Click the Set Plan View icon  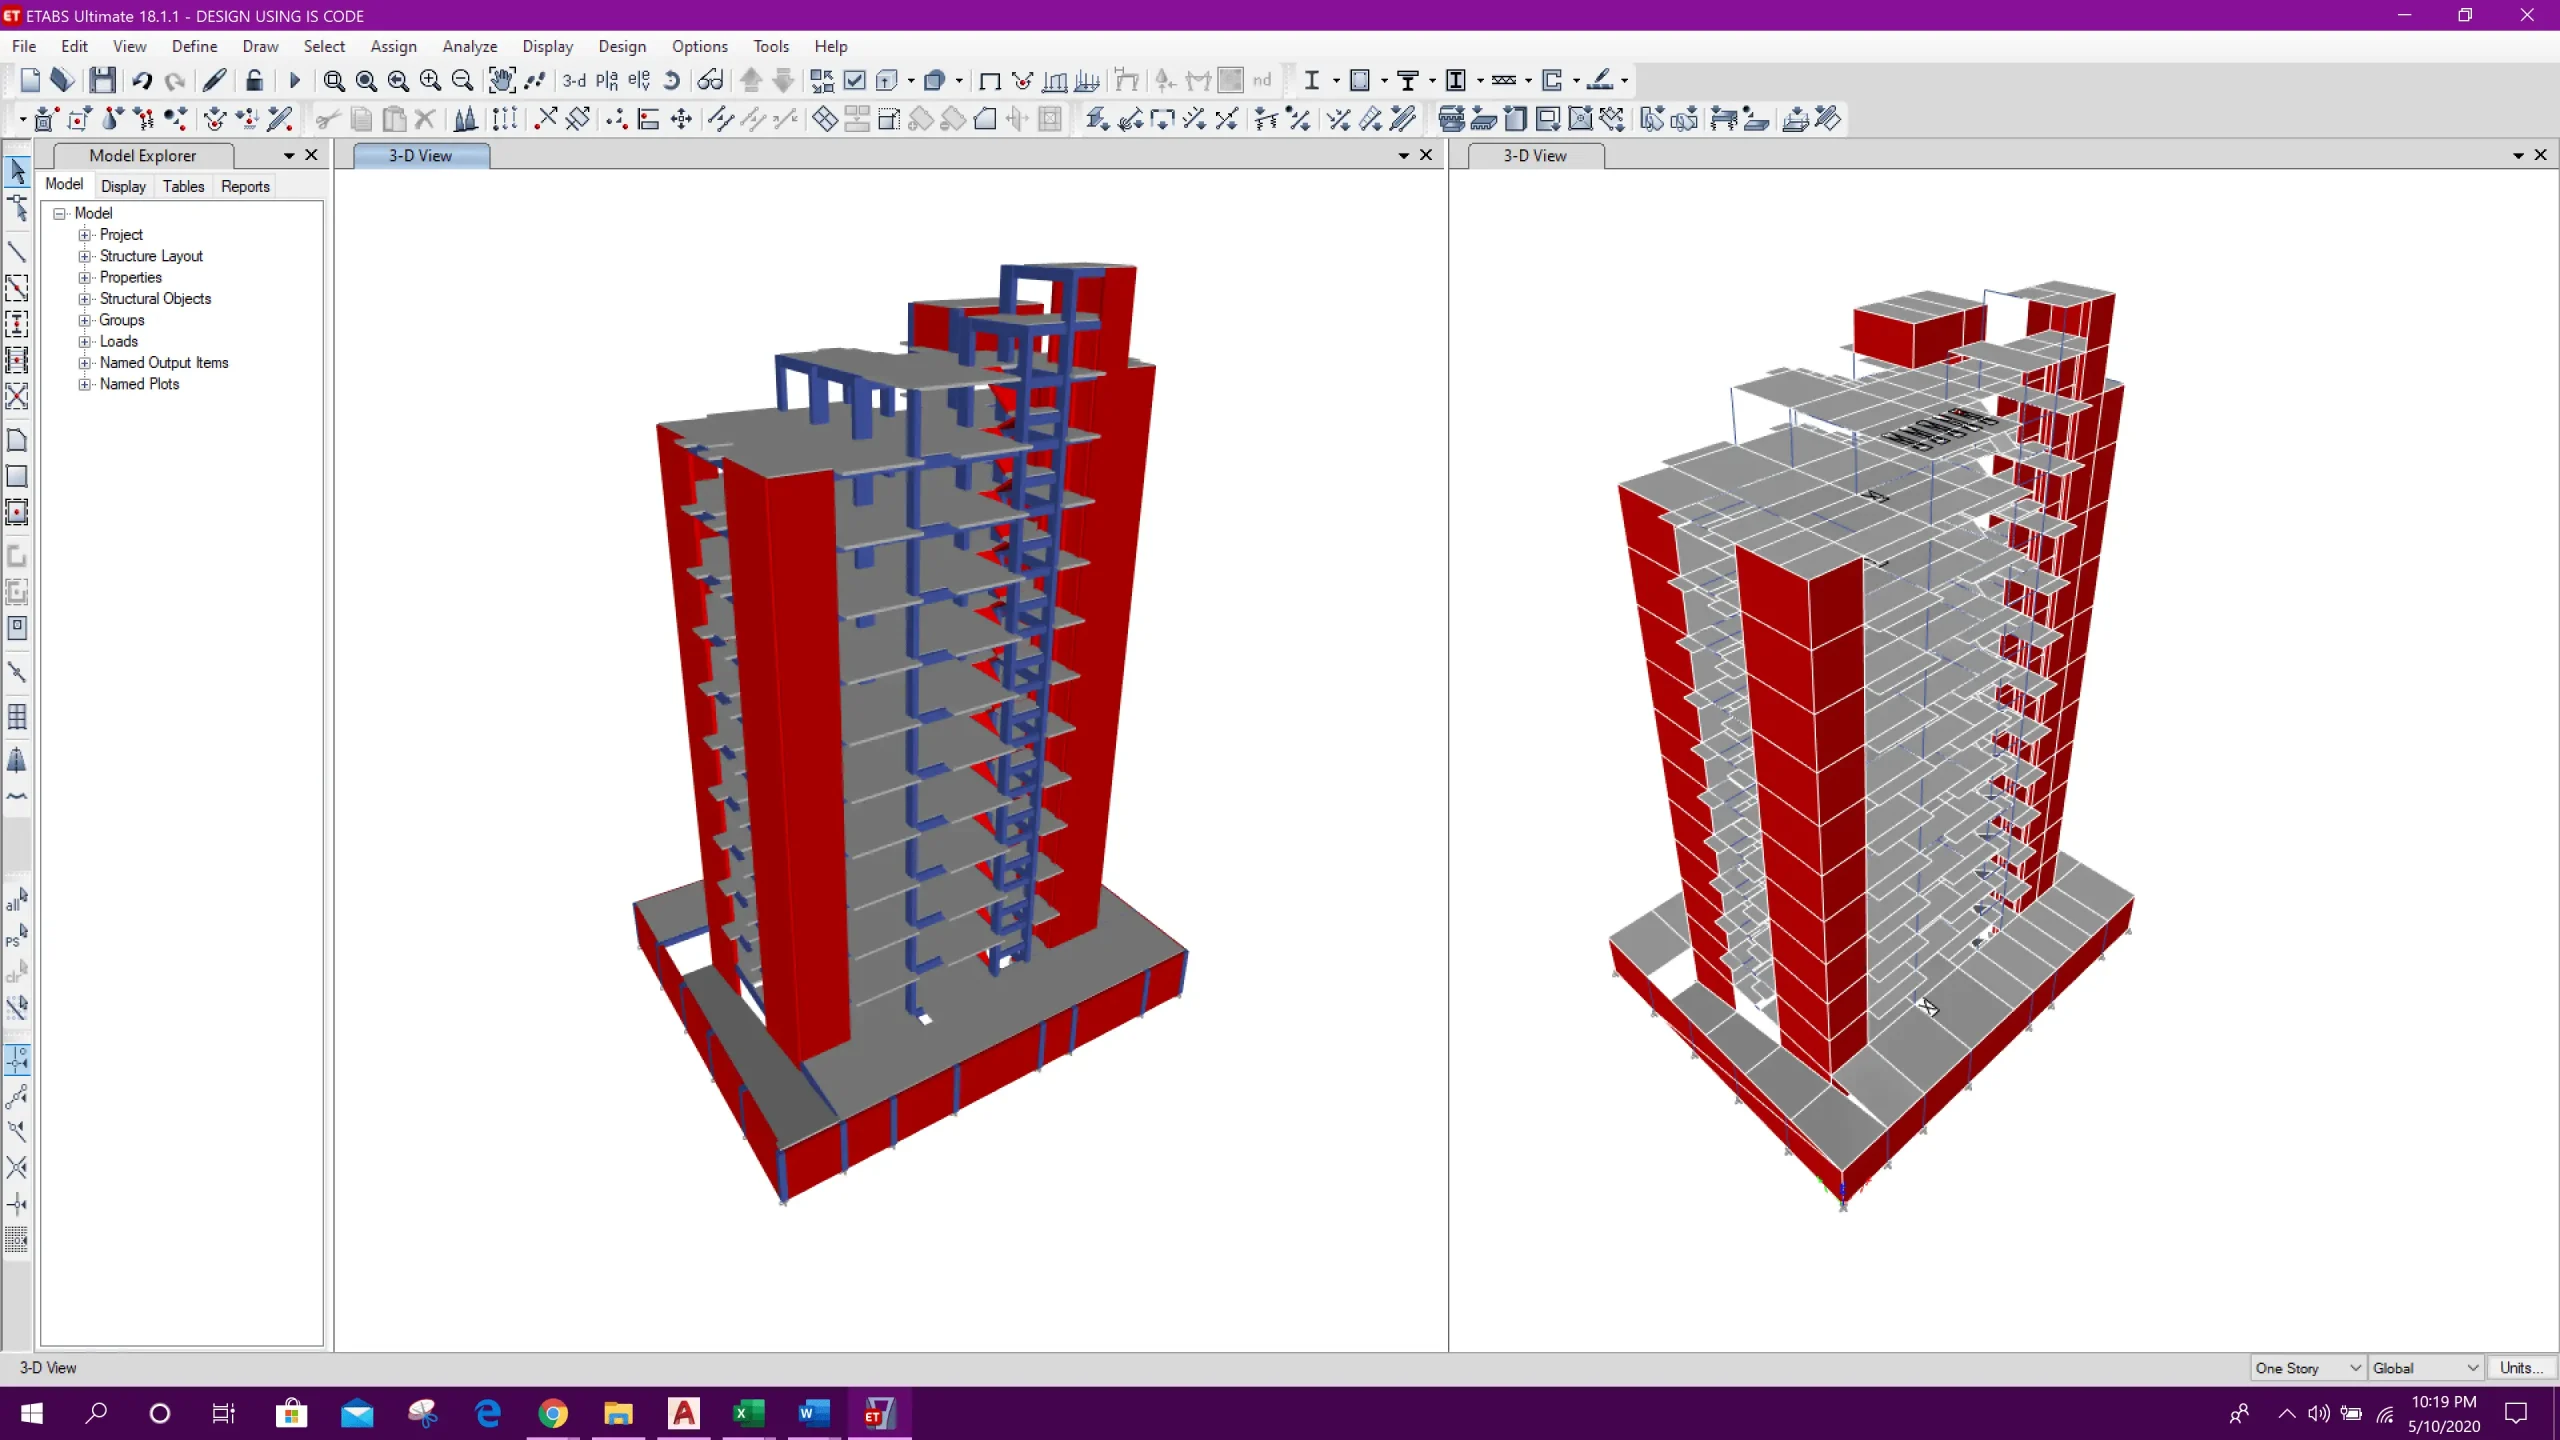(607, 80)
